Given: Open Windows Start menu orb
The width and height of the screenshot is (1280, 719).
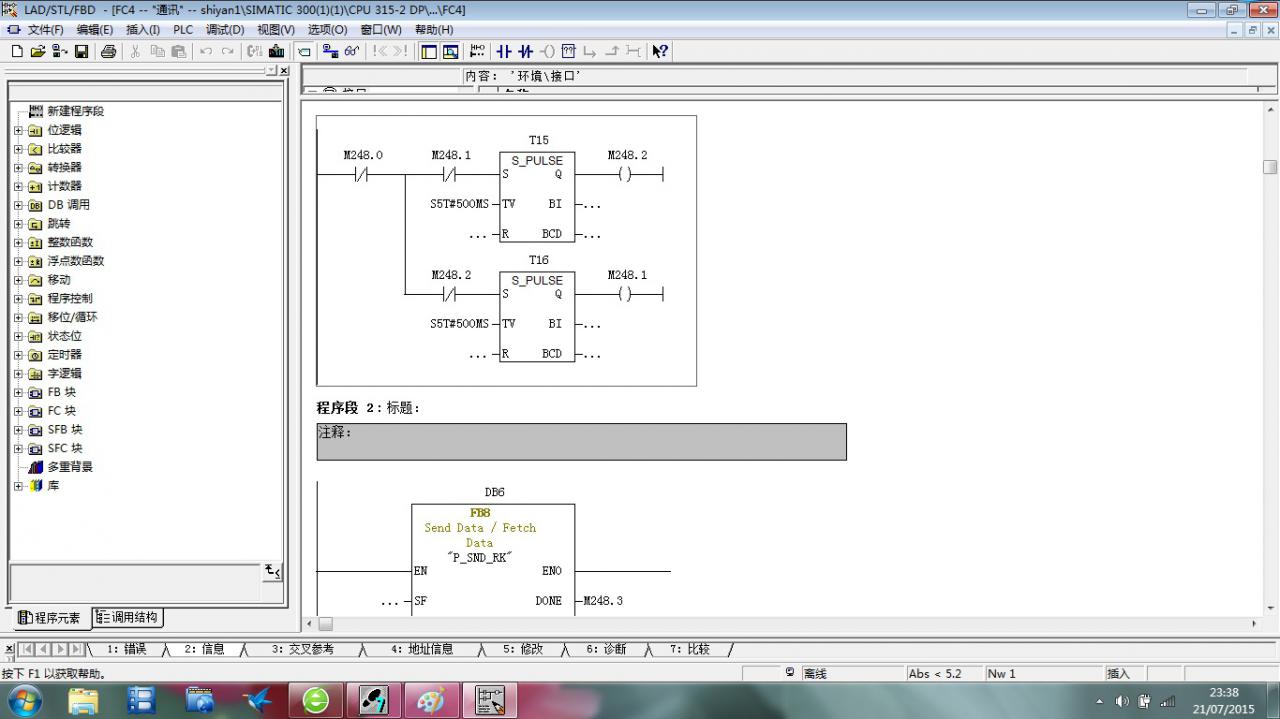Looking at the screenshot, I should (x=24, y=700).
